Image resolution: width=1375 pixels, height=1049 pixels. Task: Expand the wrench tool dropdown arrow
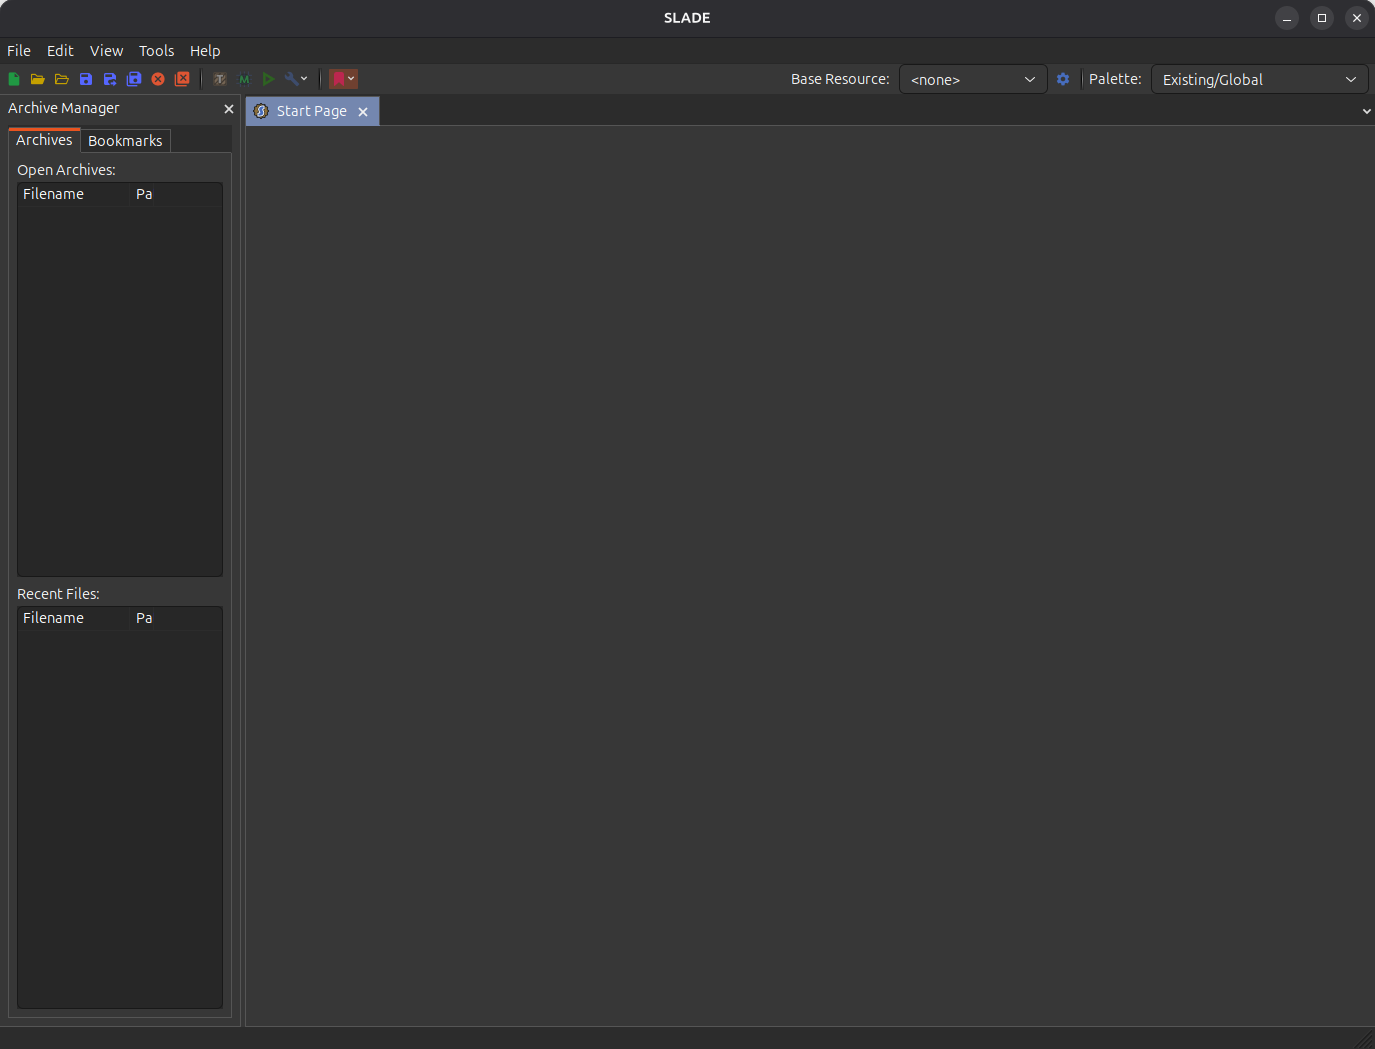pyautogui.click(x=304, y=79)
